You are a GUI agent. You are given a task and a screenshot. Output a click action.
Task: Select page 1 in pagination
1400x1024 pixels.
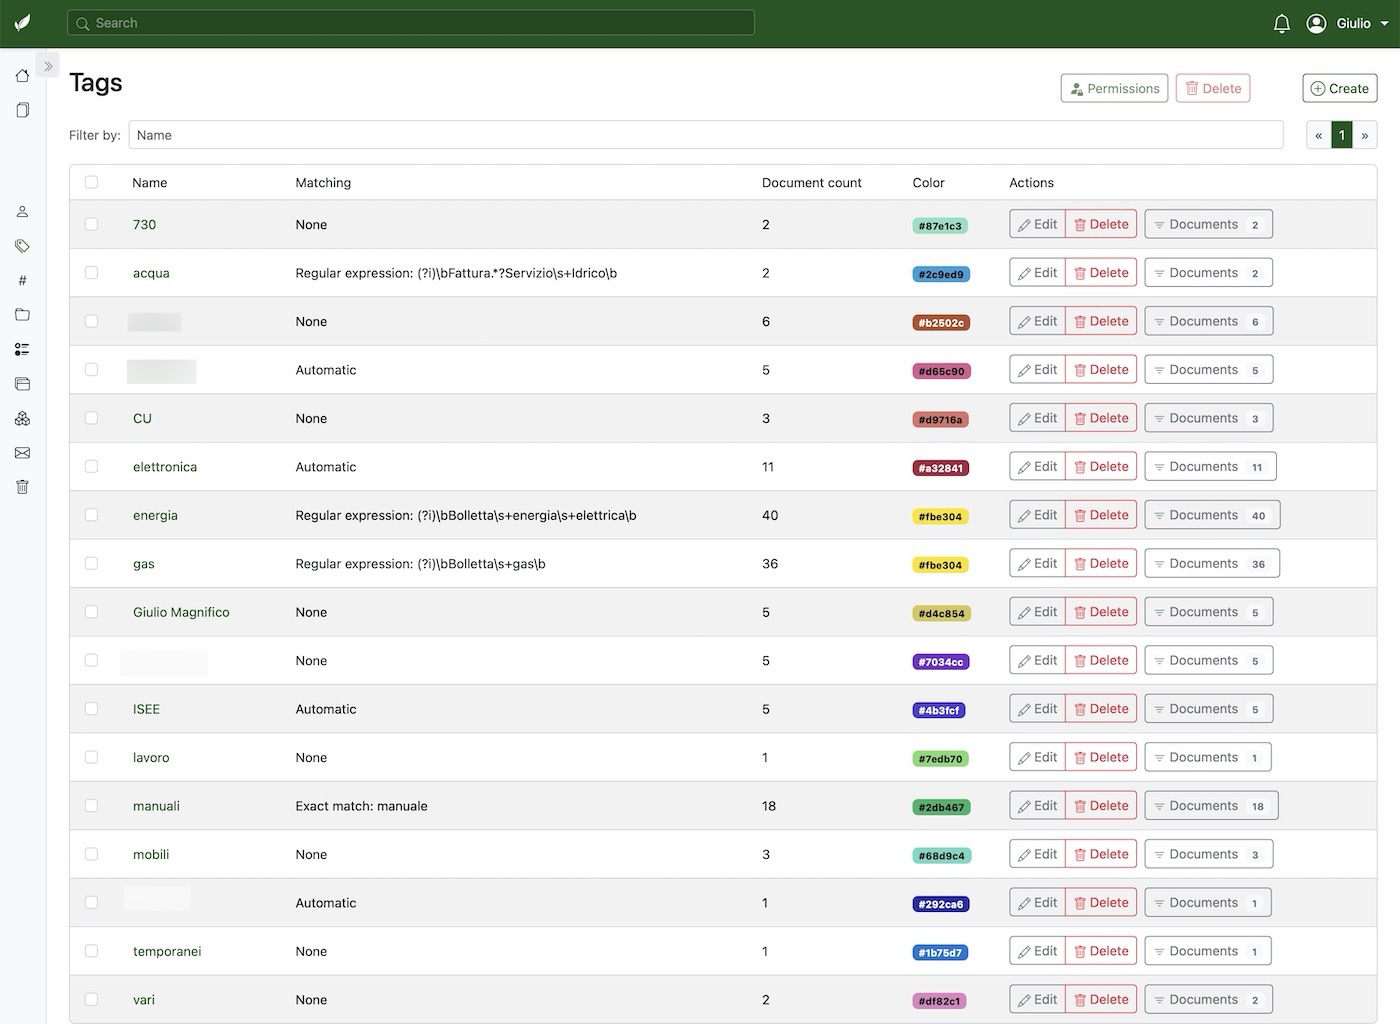(x=1342, y=135)
